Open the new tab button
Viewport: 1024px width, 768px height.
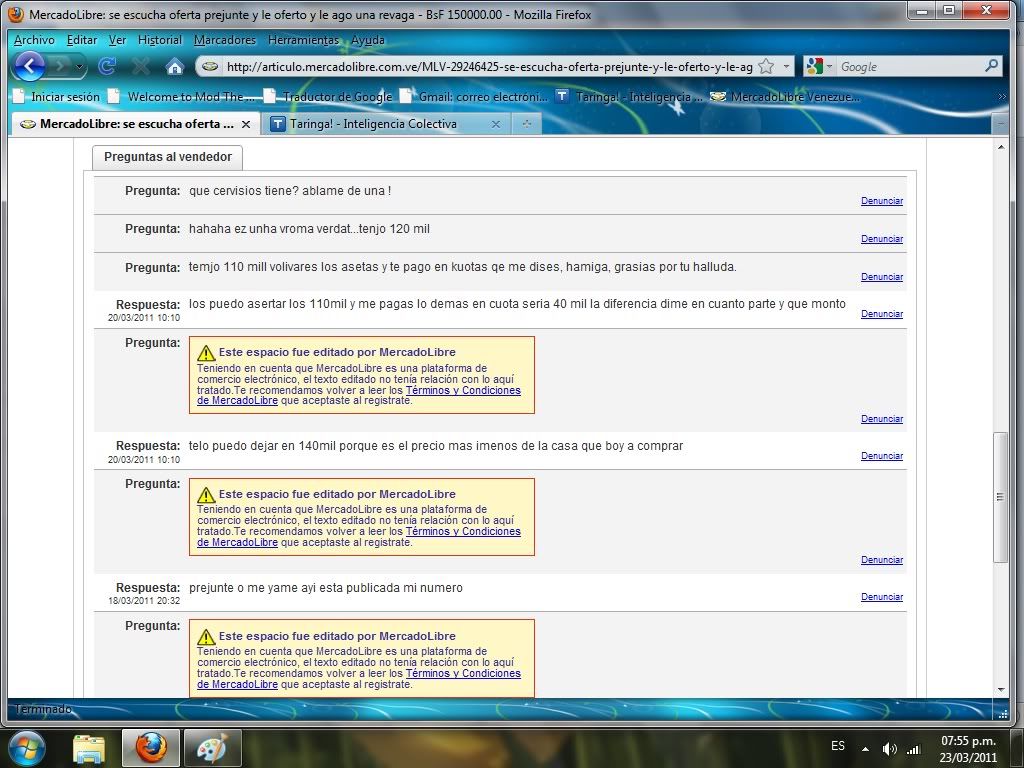point(526,123)
